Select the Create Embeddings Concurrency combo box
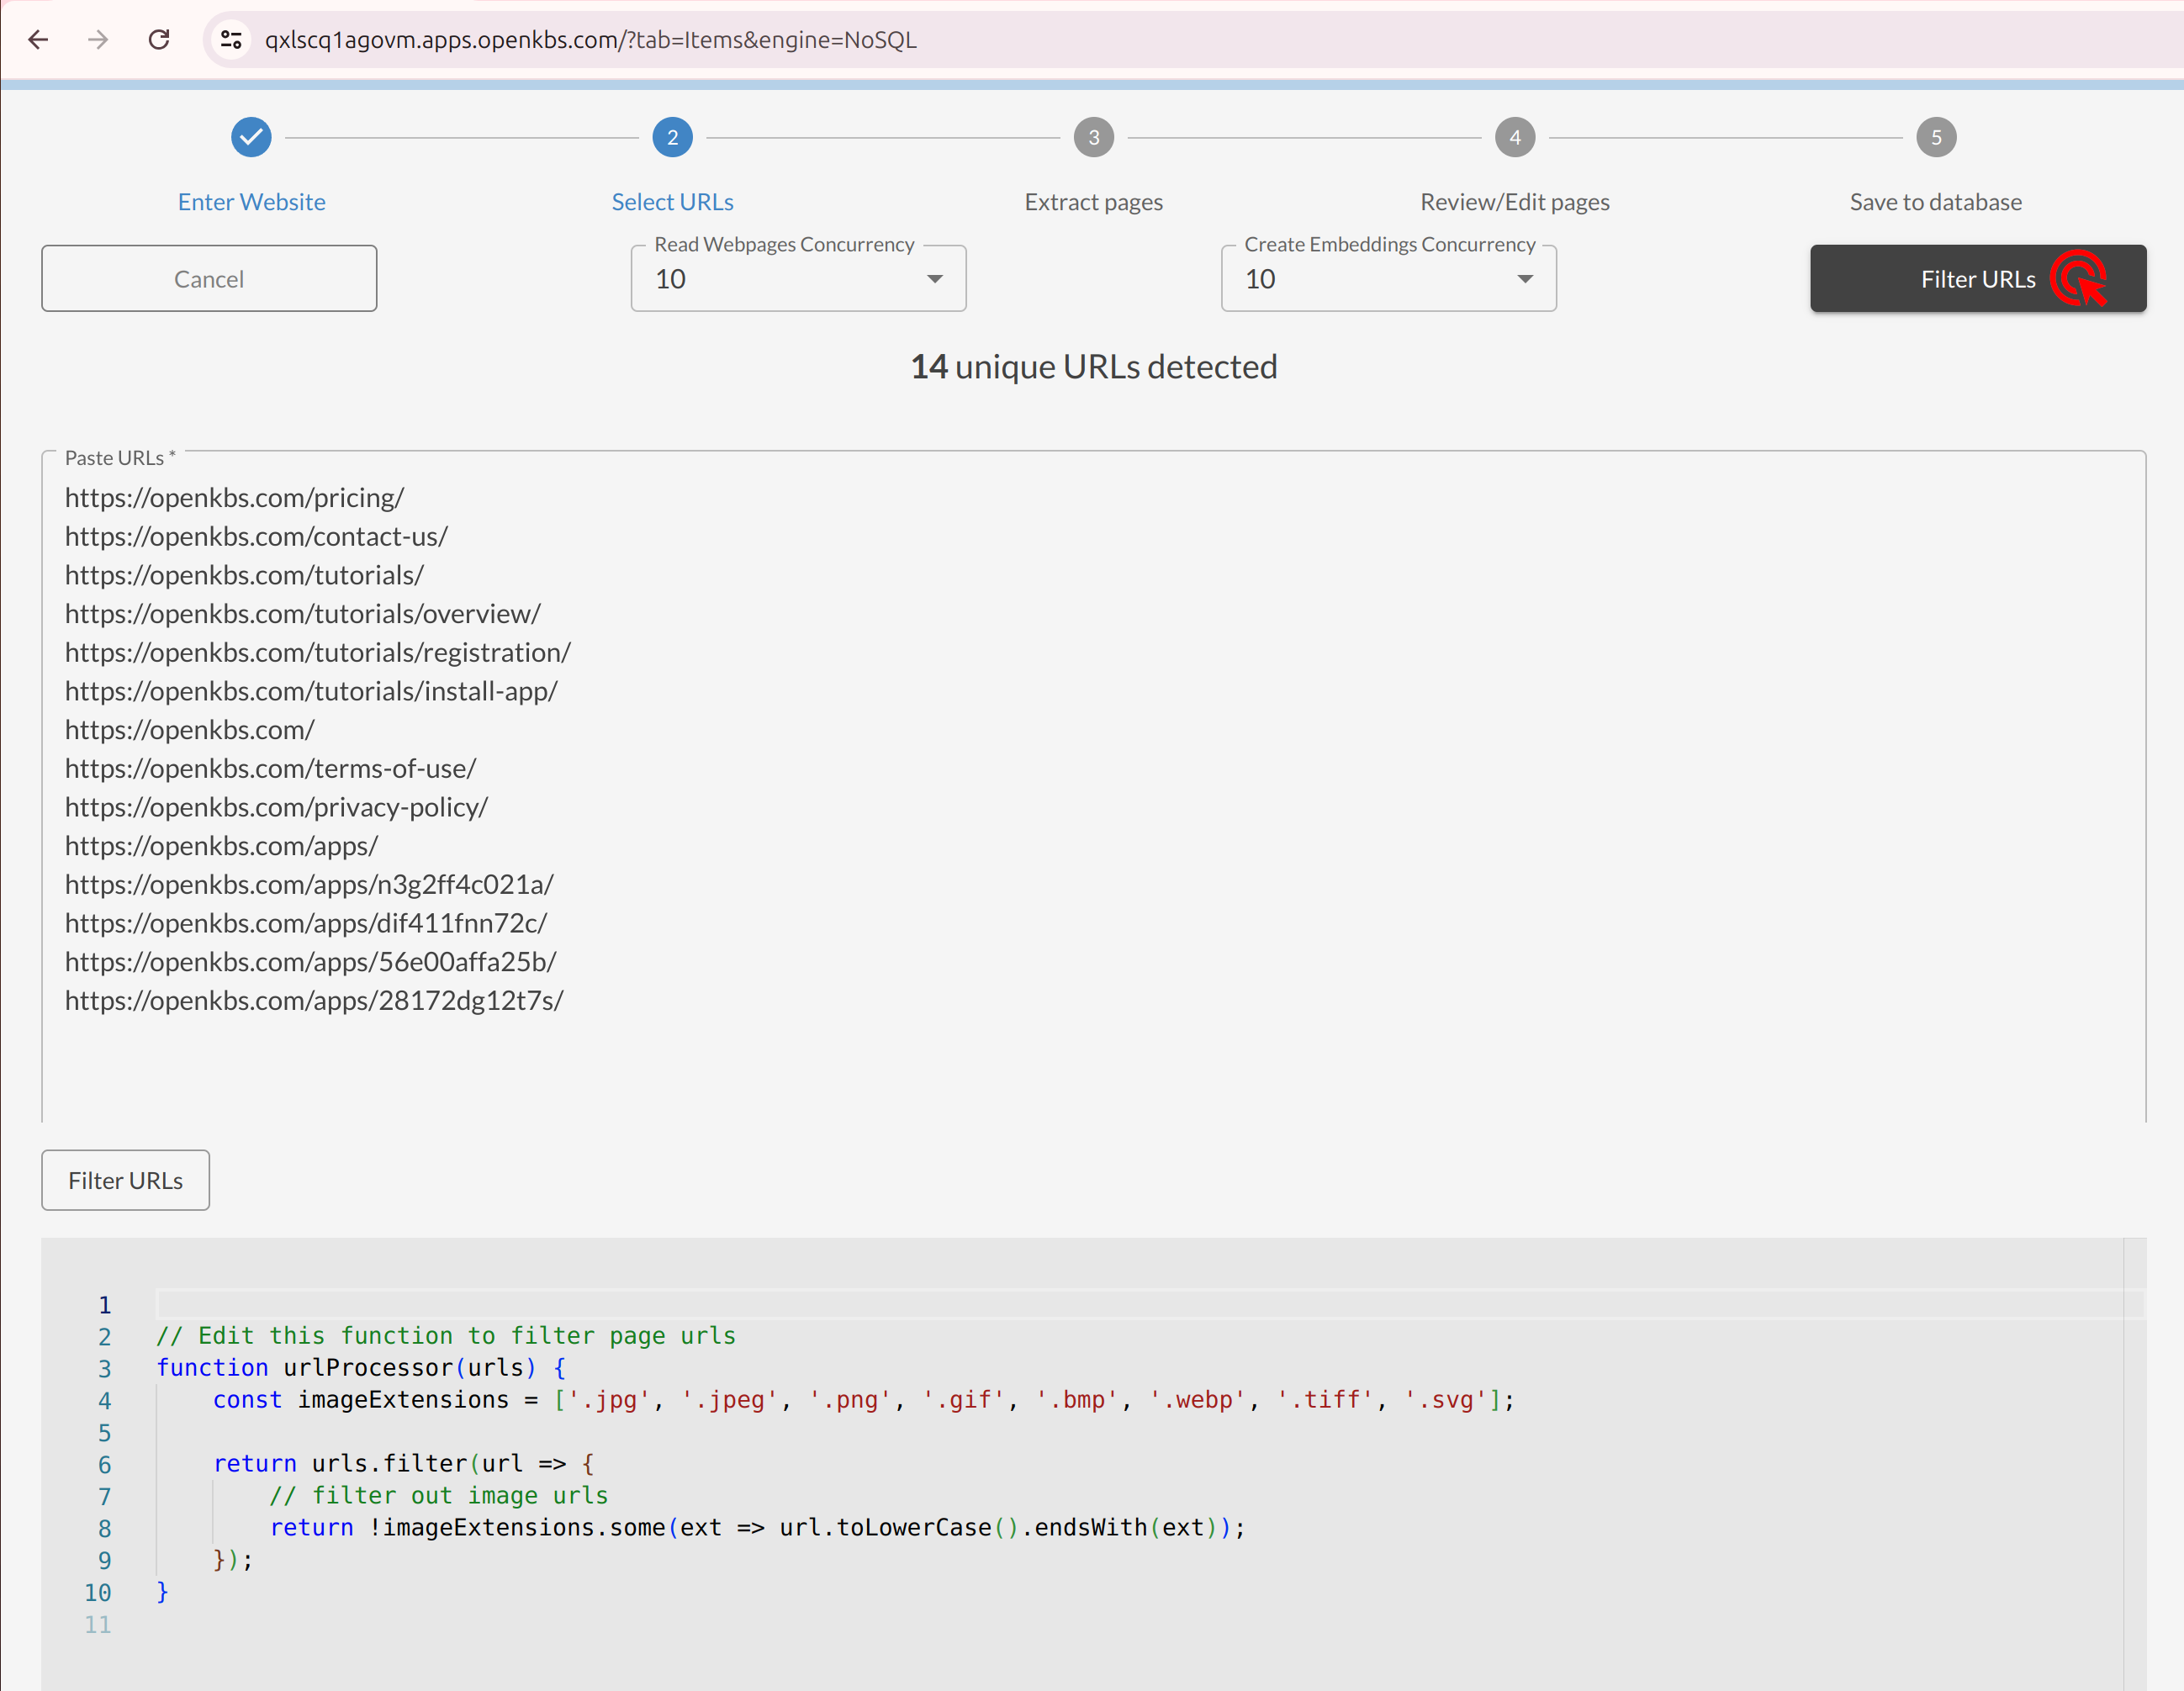Image resolution: width=2184 pixels, height=1691 pixels. click(x=1388, y=279)
